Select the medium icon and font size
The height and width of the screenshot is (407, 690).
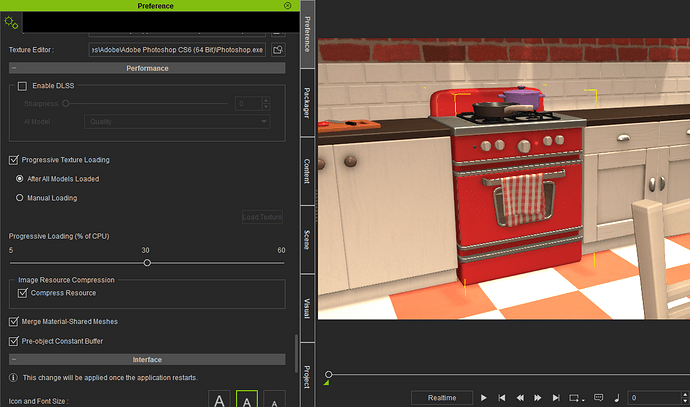point(247,399)
